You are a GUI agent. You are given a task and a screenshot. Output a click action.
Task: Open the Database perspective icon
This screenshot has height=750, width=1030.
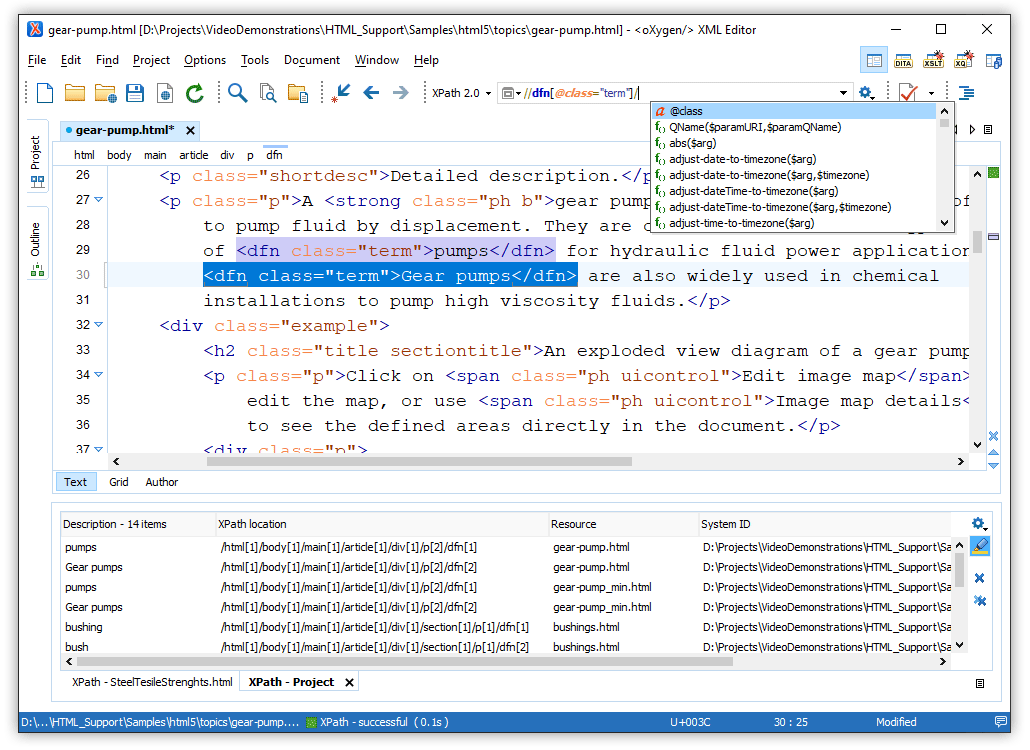click(993, 61)
